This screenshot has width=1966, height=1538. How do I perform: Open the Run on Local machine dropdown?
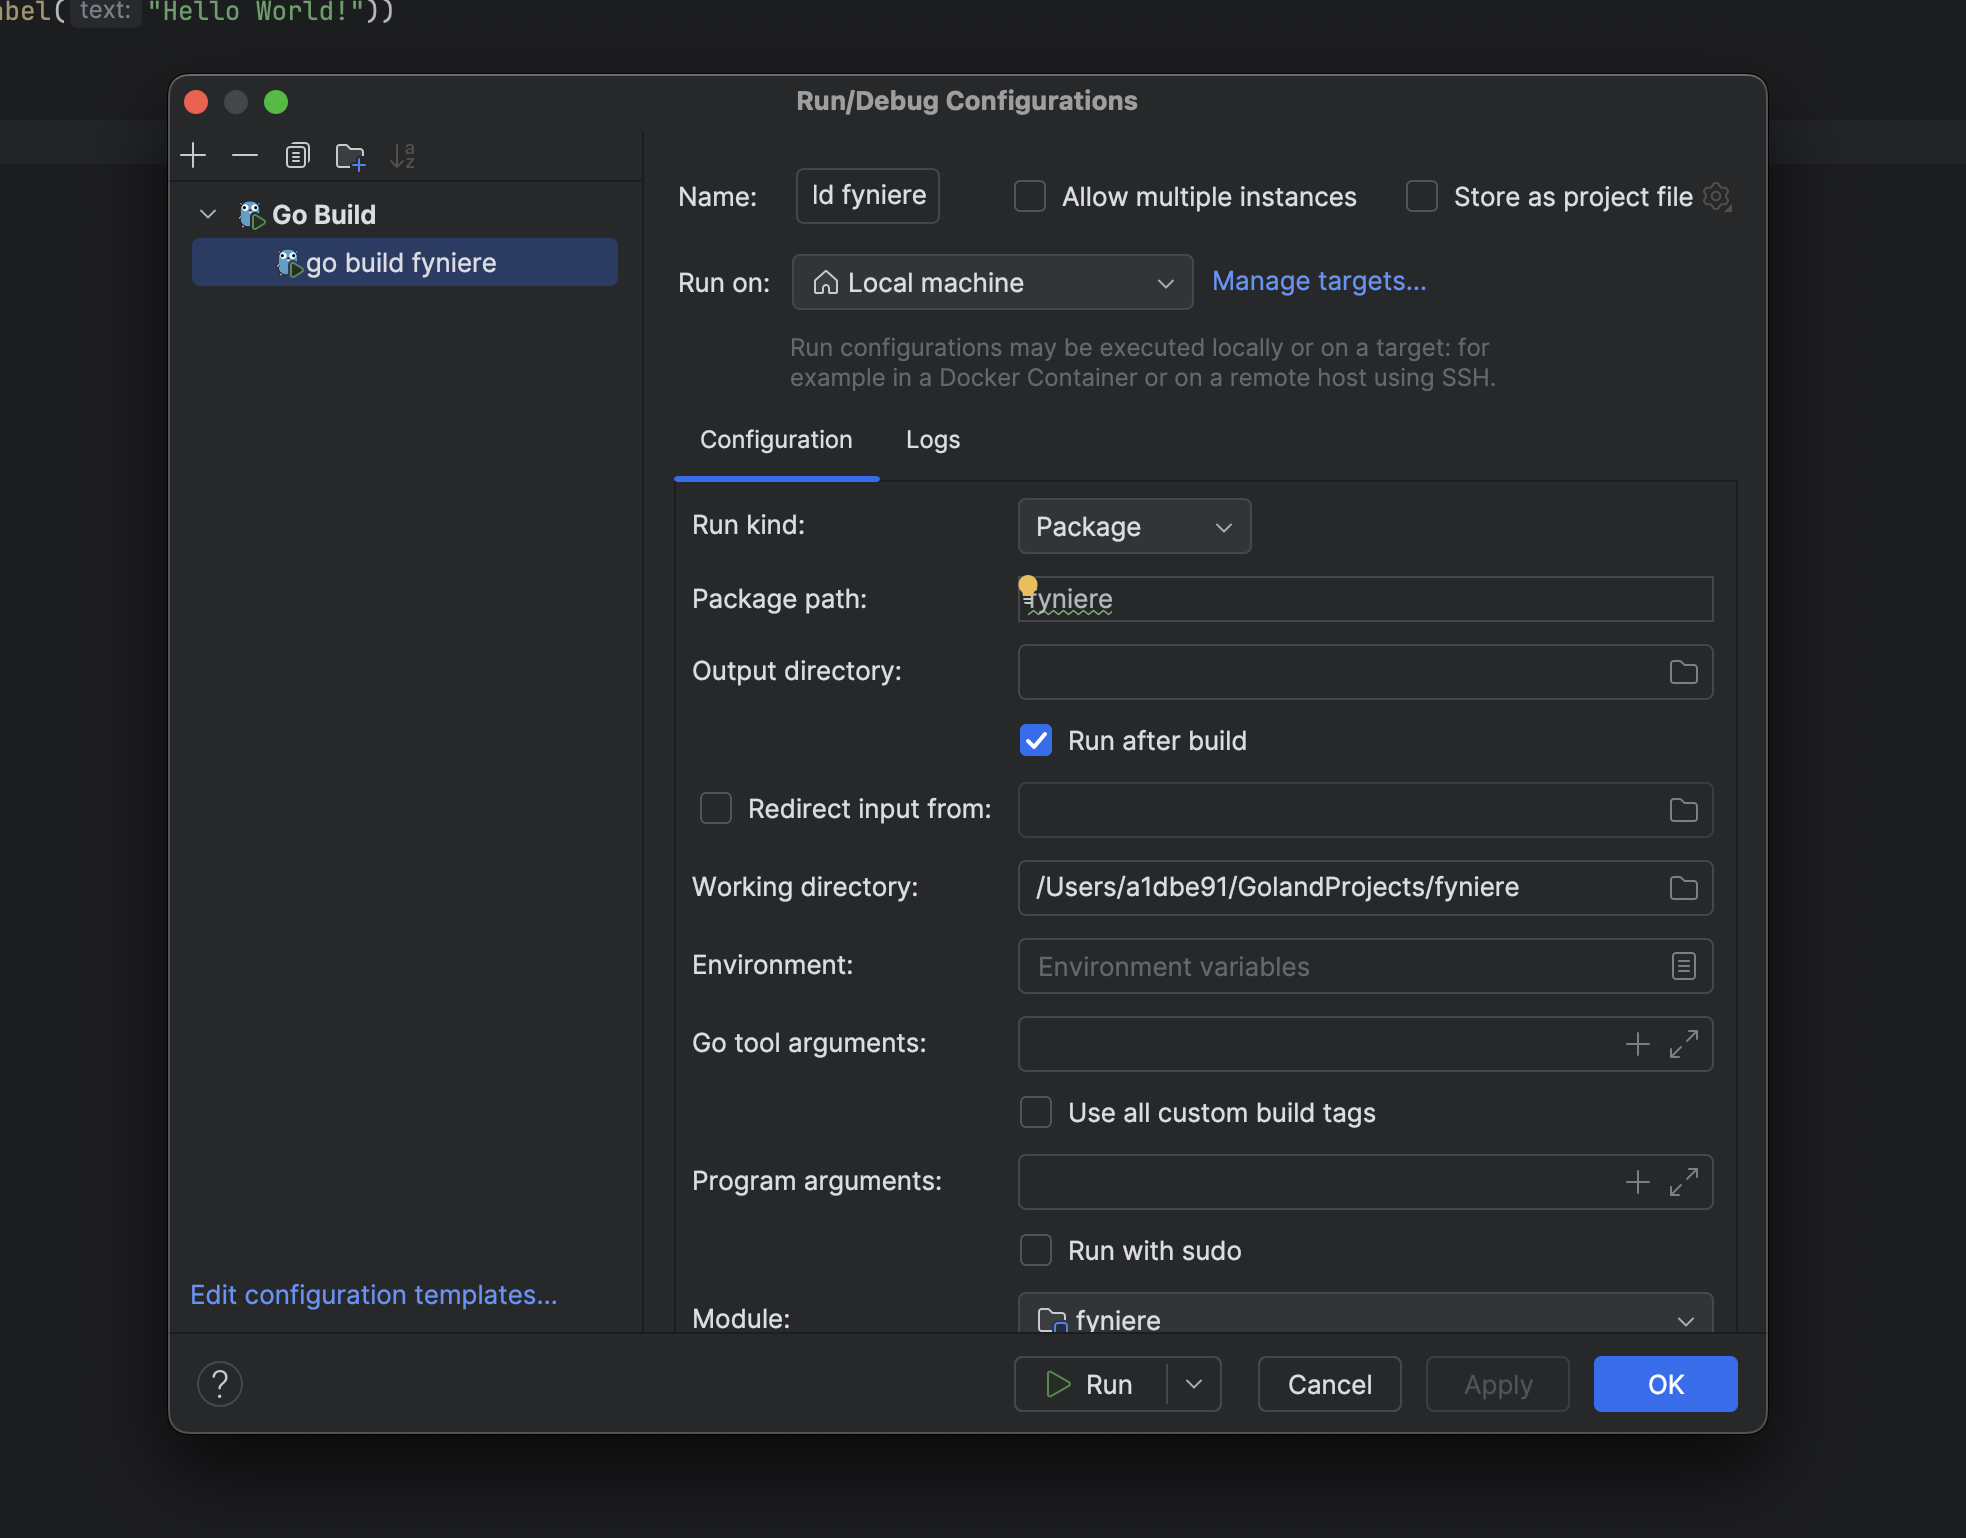(992, 282)
